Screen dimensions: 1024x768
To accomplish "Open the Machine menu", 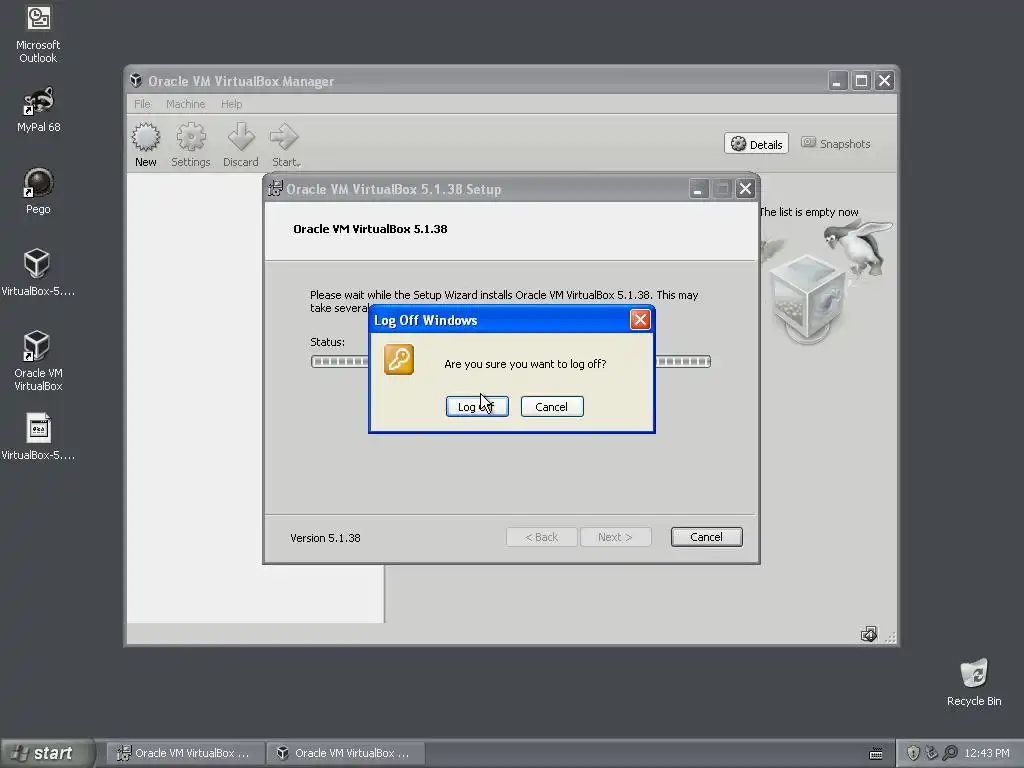I will point(185,104).
